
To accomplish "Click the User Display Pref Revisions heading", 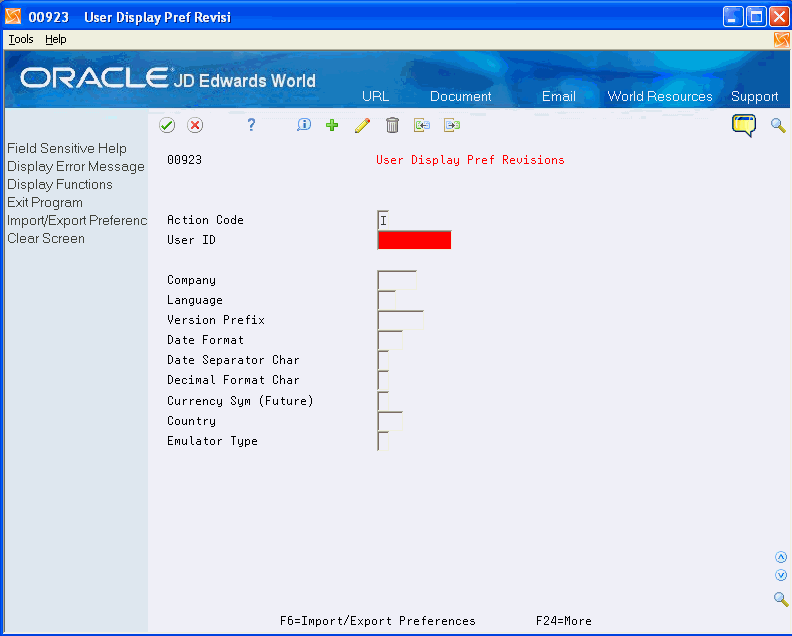I will pyautogui.click(x=470, y=160).
